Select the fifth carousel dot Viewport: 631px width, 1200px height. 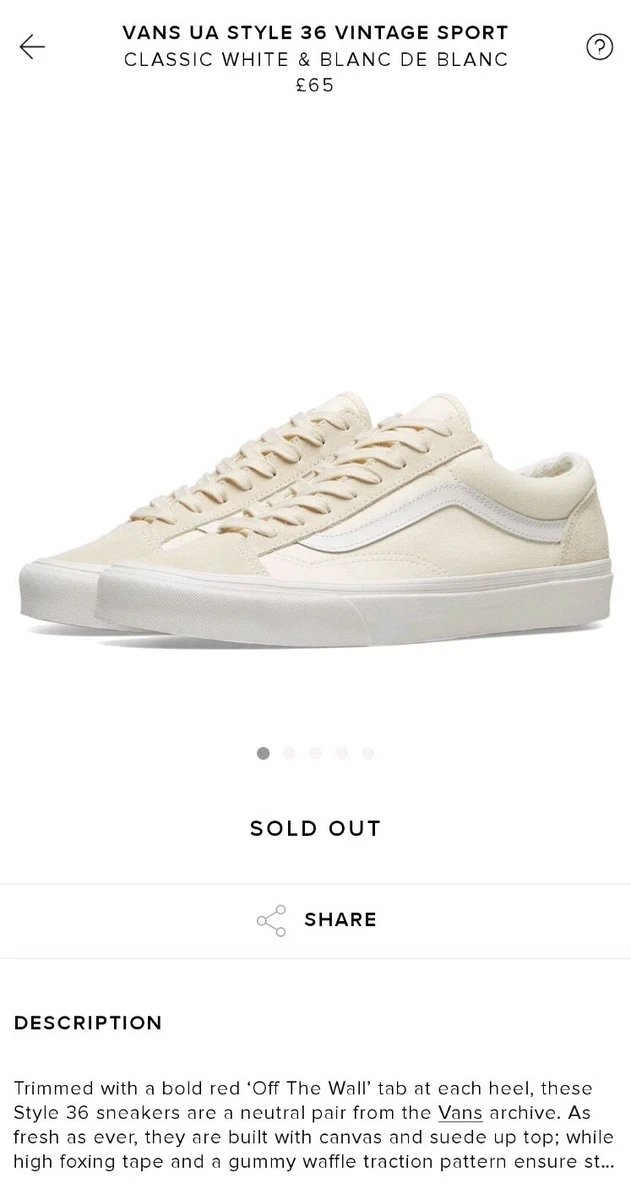(x=367, y=753)
